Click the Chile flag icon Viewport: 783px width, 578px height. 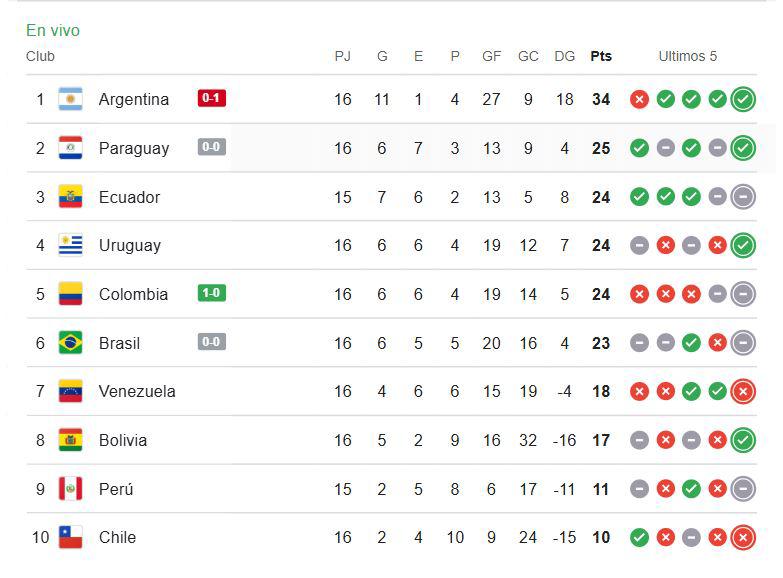70,537
